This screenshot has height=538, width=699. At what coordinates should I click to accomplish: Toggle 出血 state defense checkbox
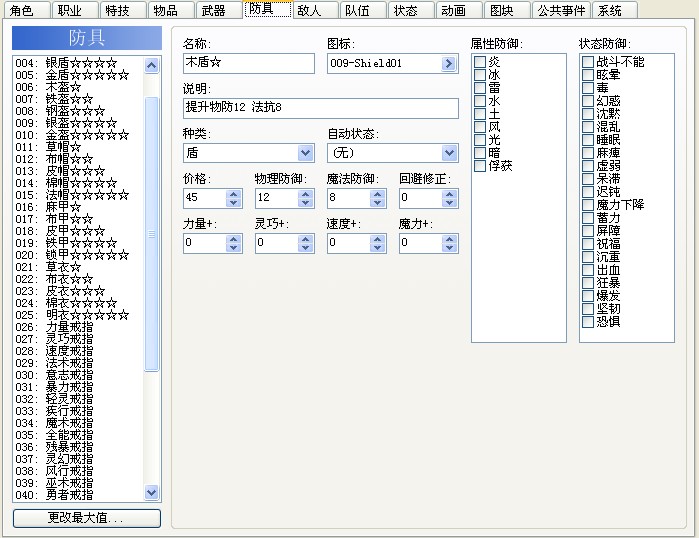coord(588,270)
